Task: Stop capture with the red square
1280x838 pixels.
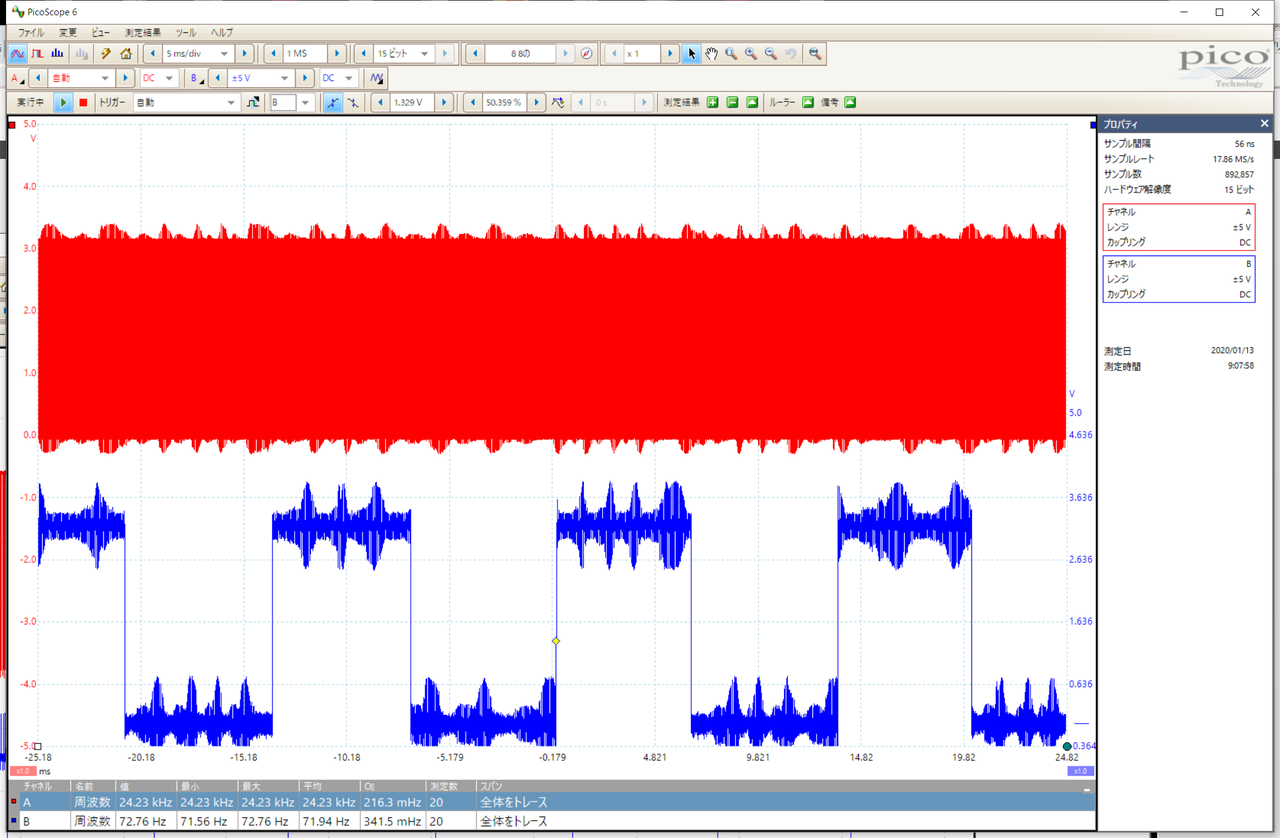Action: point(84,102)
